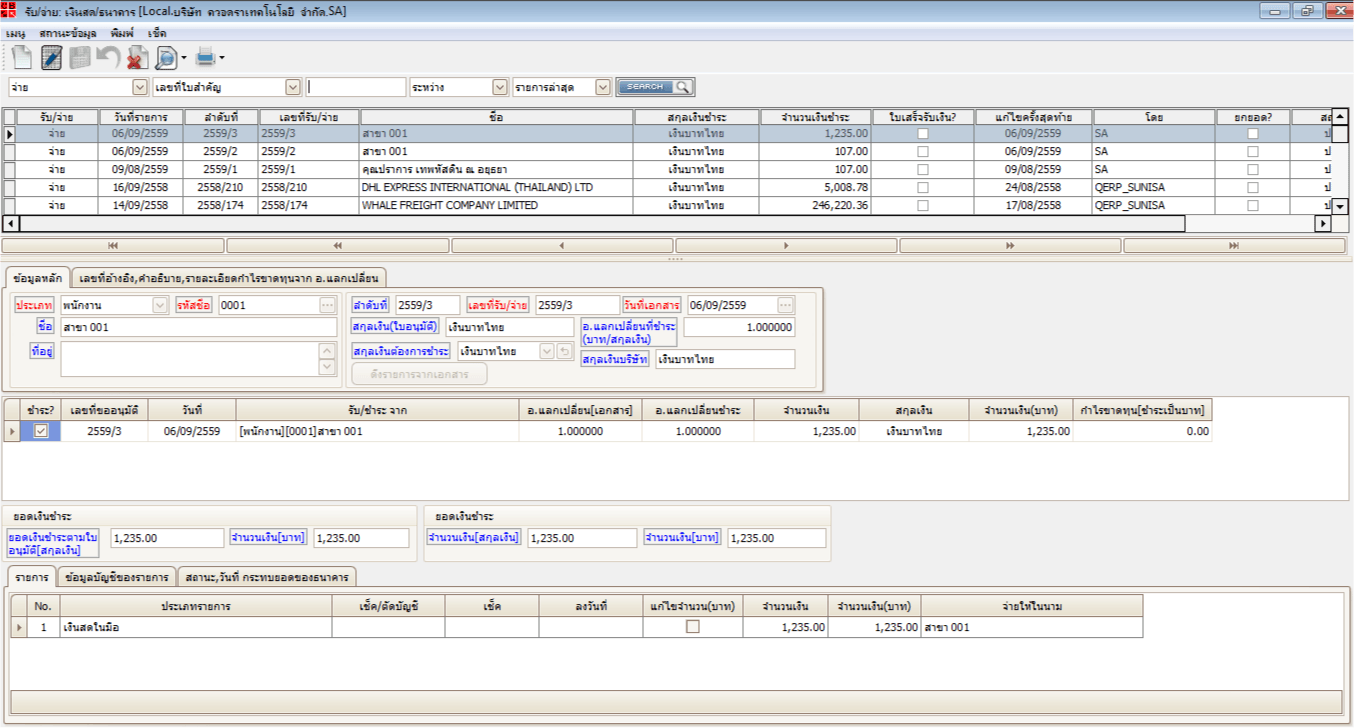Toggle แก้ไขจำนวน(บาท) checkbox in เงินสดในมือ row

(x=692, y=627)
